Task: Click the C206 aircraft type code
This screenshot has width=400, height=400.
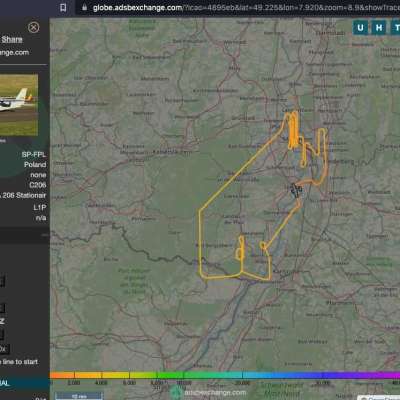Action: 37,185
